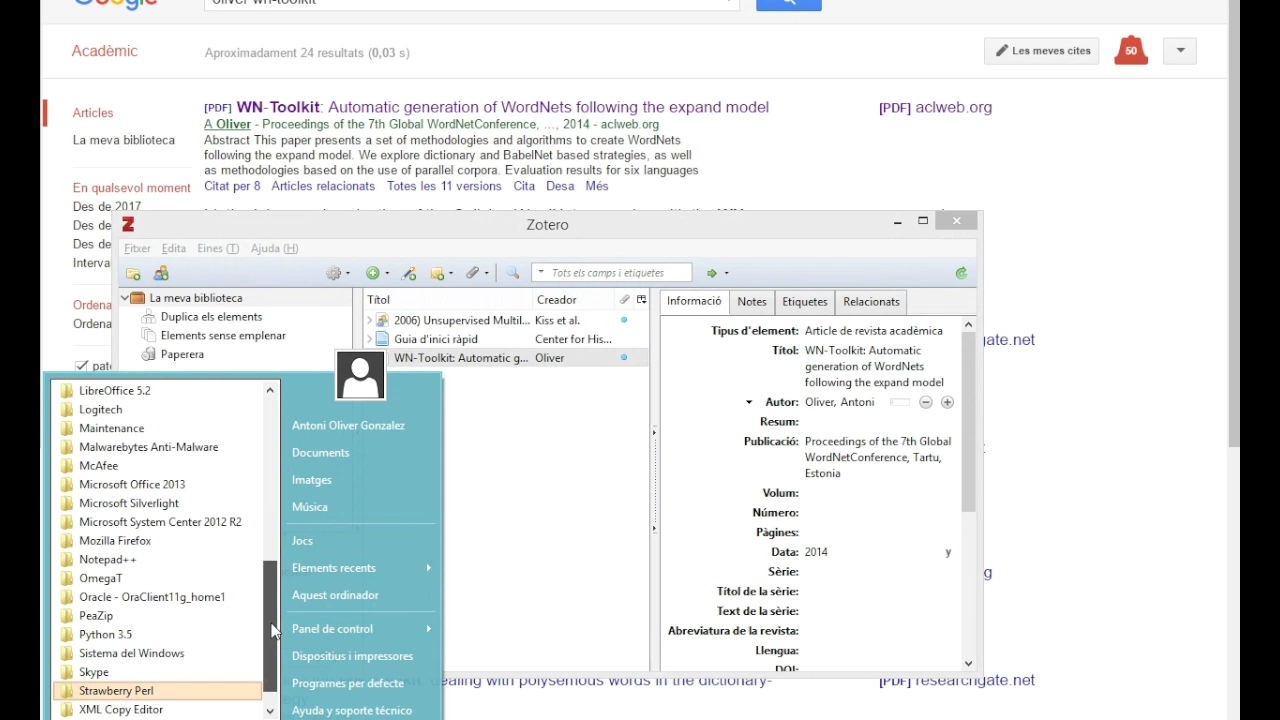Open the Fitxer menu in Zotero

137,248
